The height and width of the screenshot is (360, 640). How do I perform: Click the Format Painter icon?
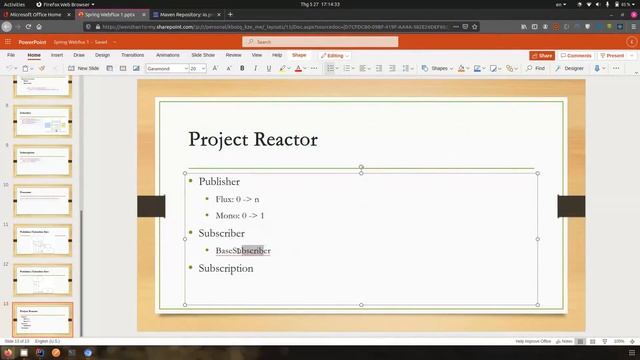tap(42, 69)
